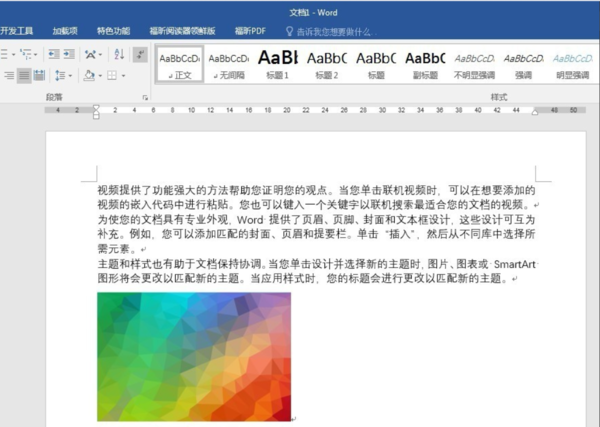Click the word "Word" in the second paragraph
The height and width of the screenshot is (427, 600).
coord(250,220)
